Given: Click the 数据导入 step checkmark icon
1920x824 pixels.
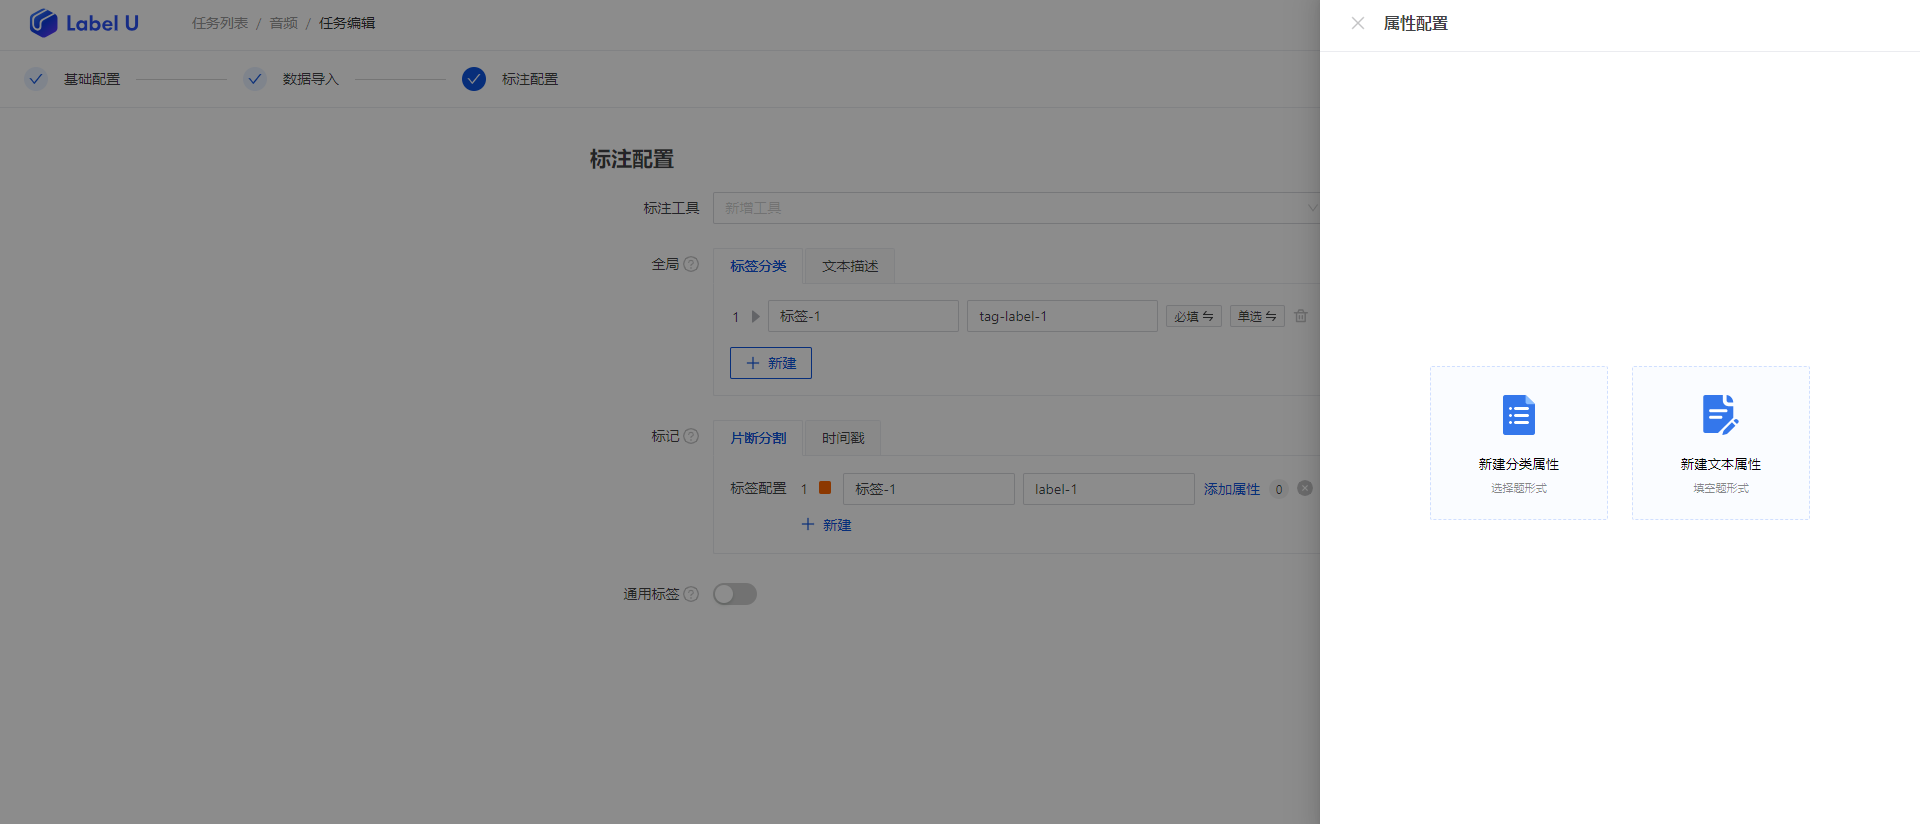Looking at the screenshot, I should (x=255, y=79).
